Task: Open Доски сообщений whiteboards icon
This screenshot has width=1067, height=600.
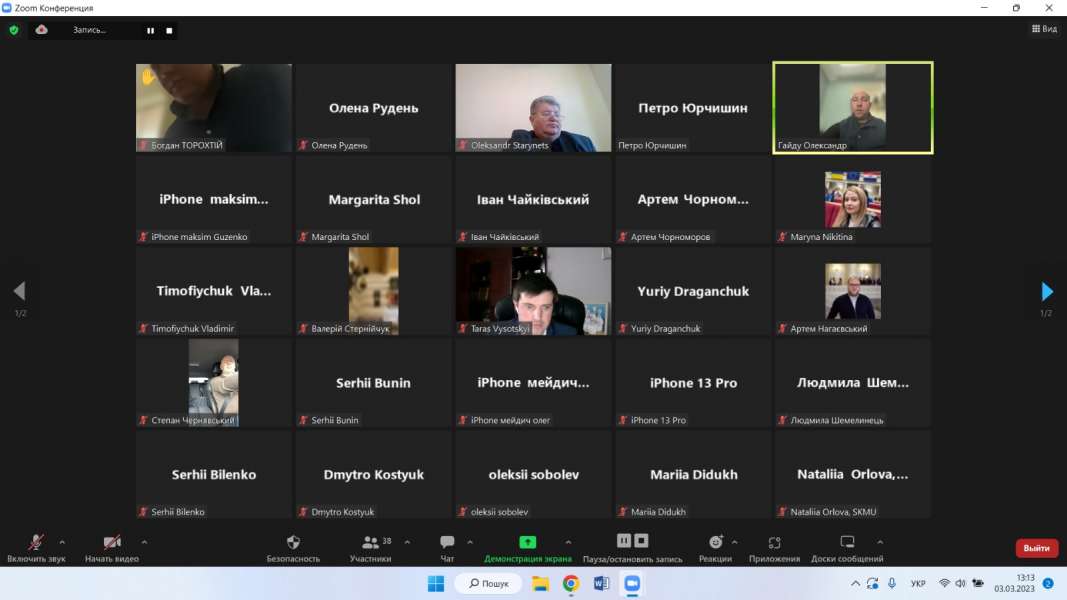Action: (847, 543)
